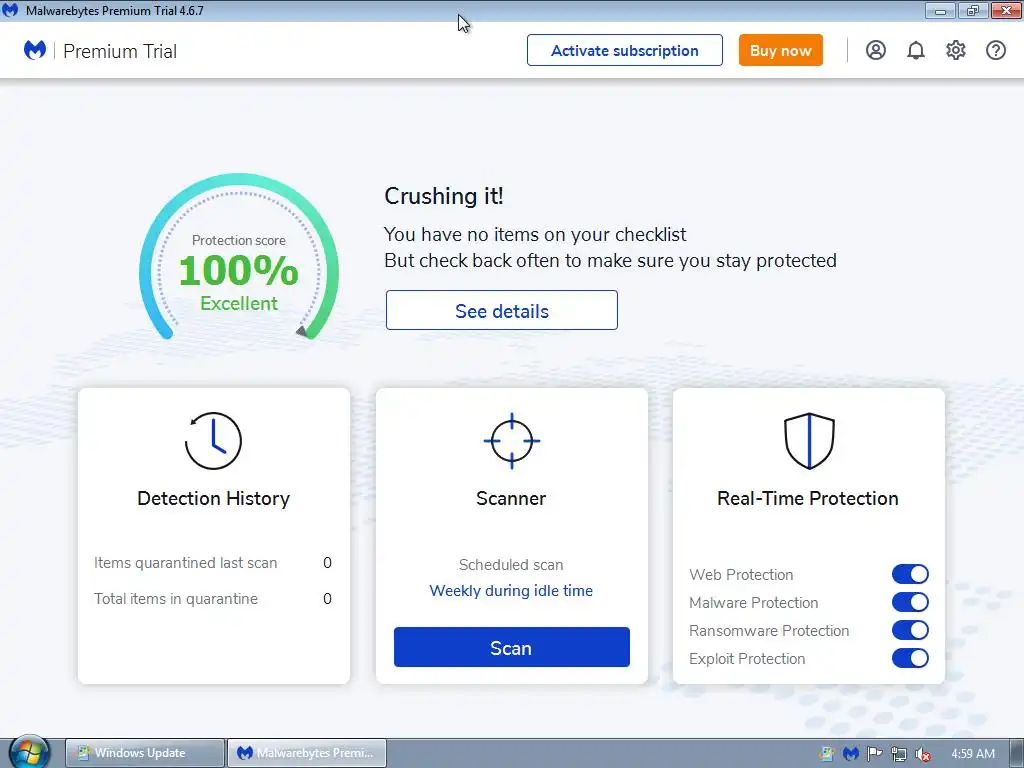Open Real-Time Protection card title
The height and width of the screenshot is (768, 1024).
pos(808,498)
